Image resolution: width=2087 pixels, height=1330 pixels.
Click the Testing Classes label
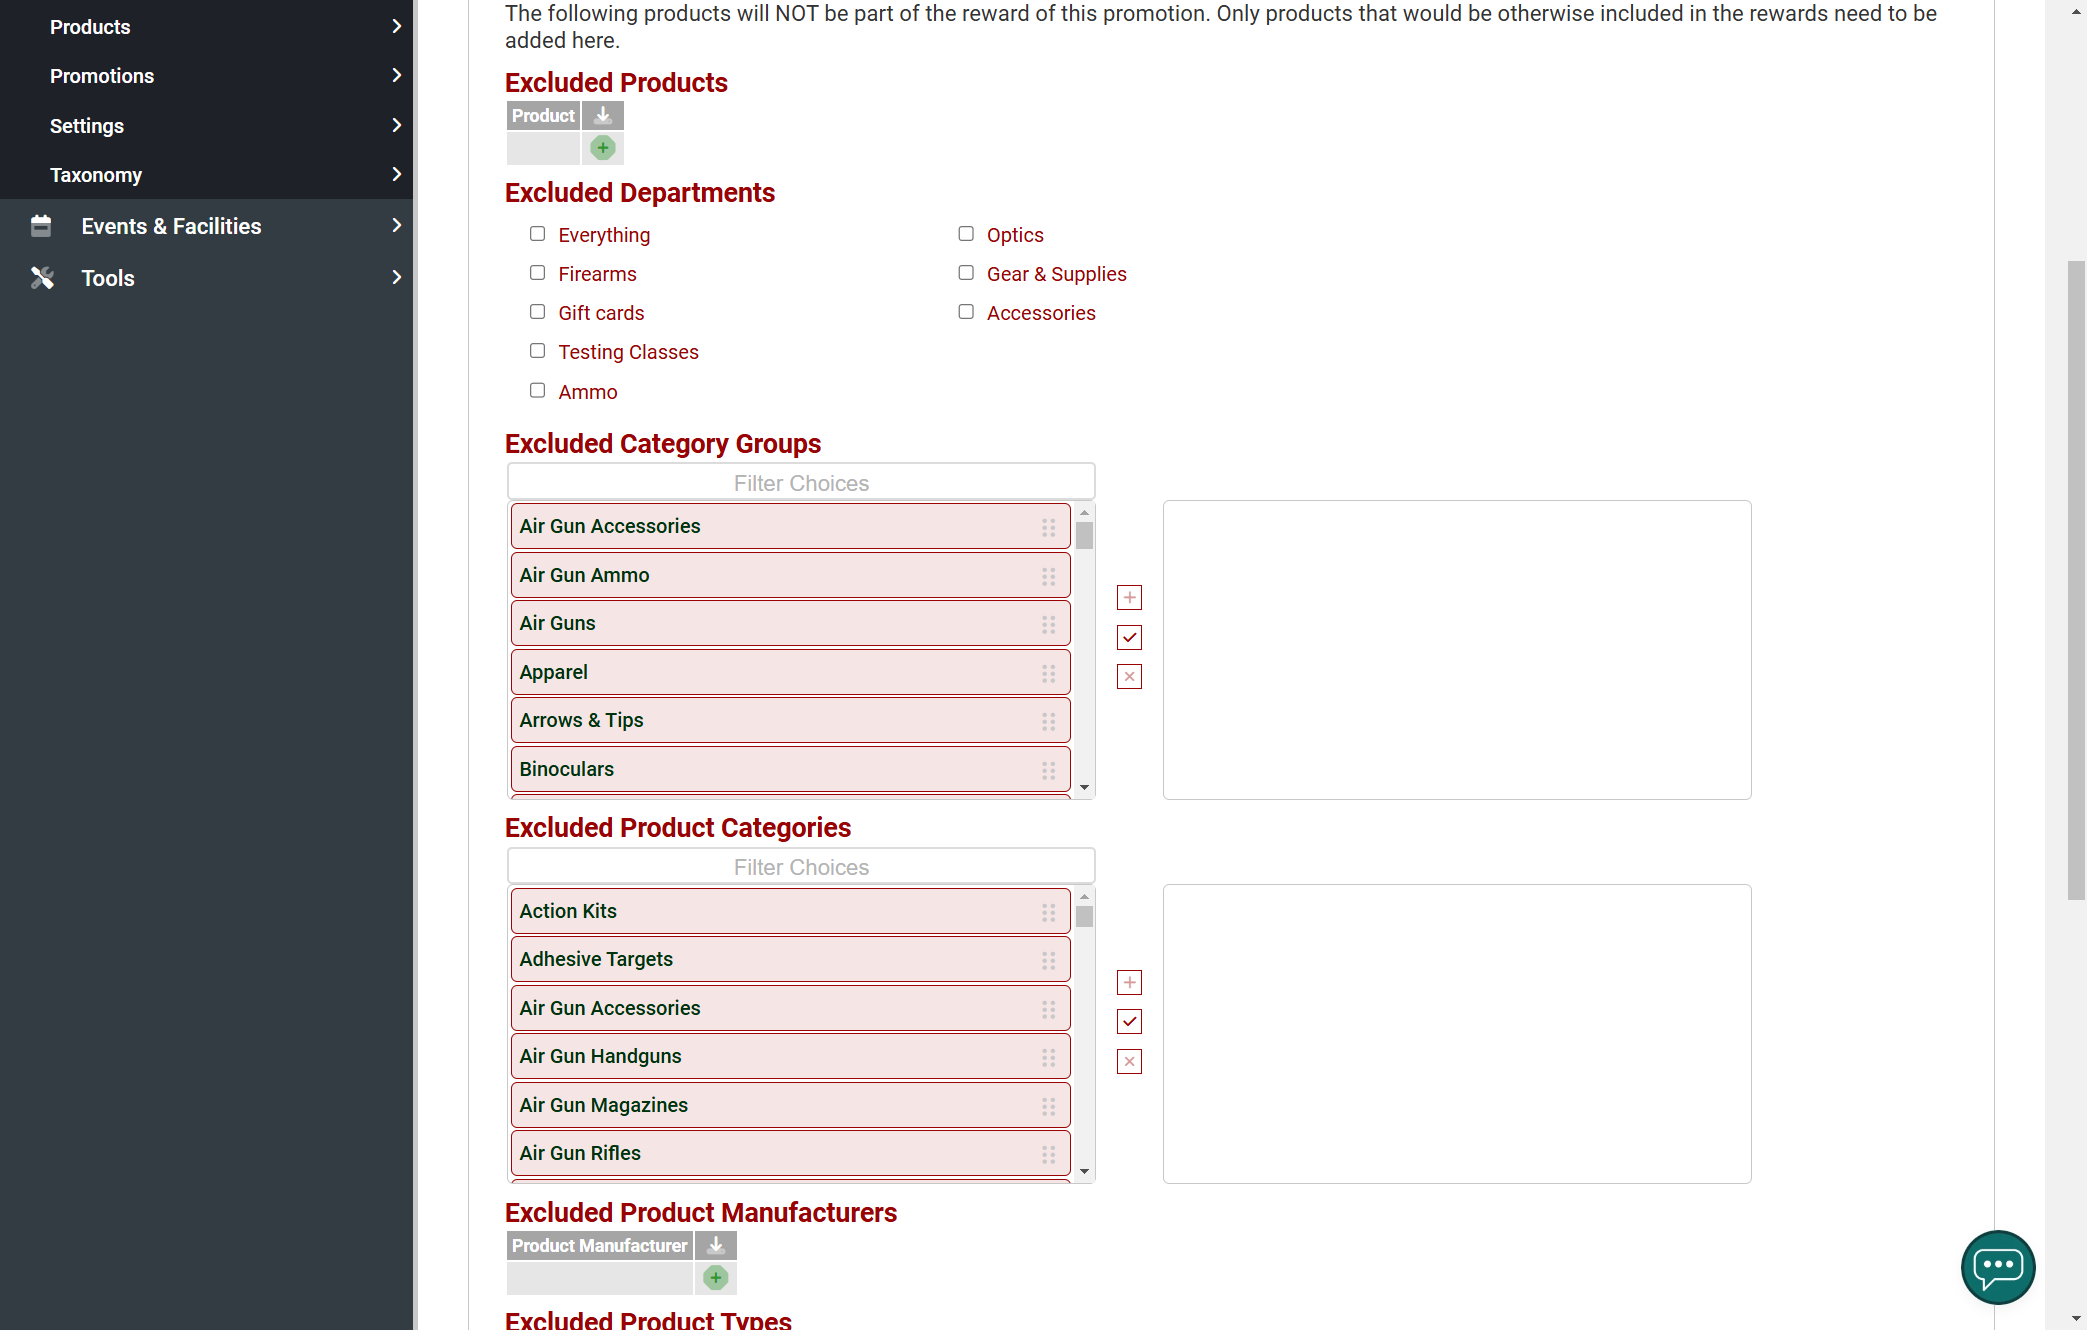tap(628, 352)
